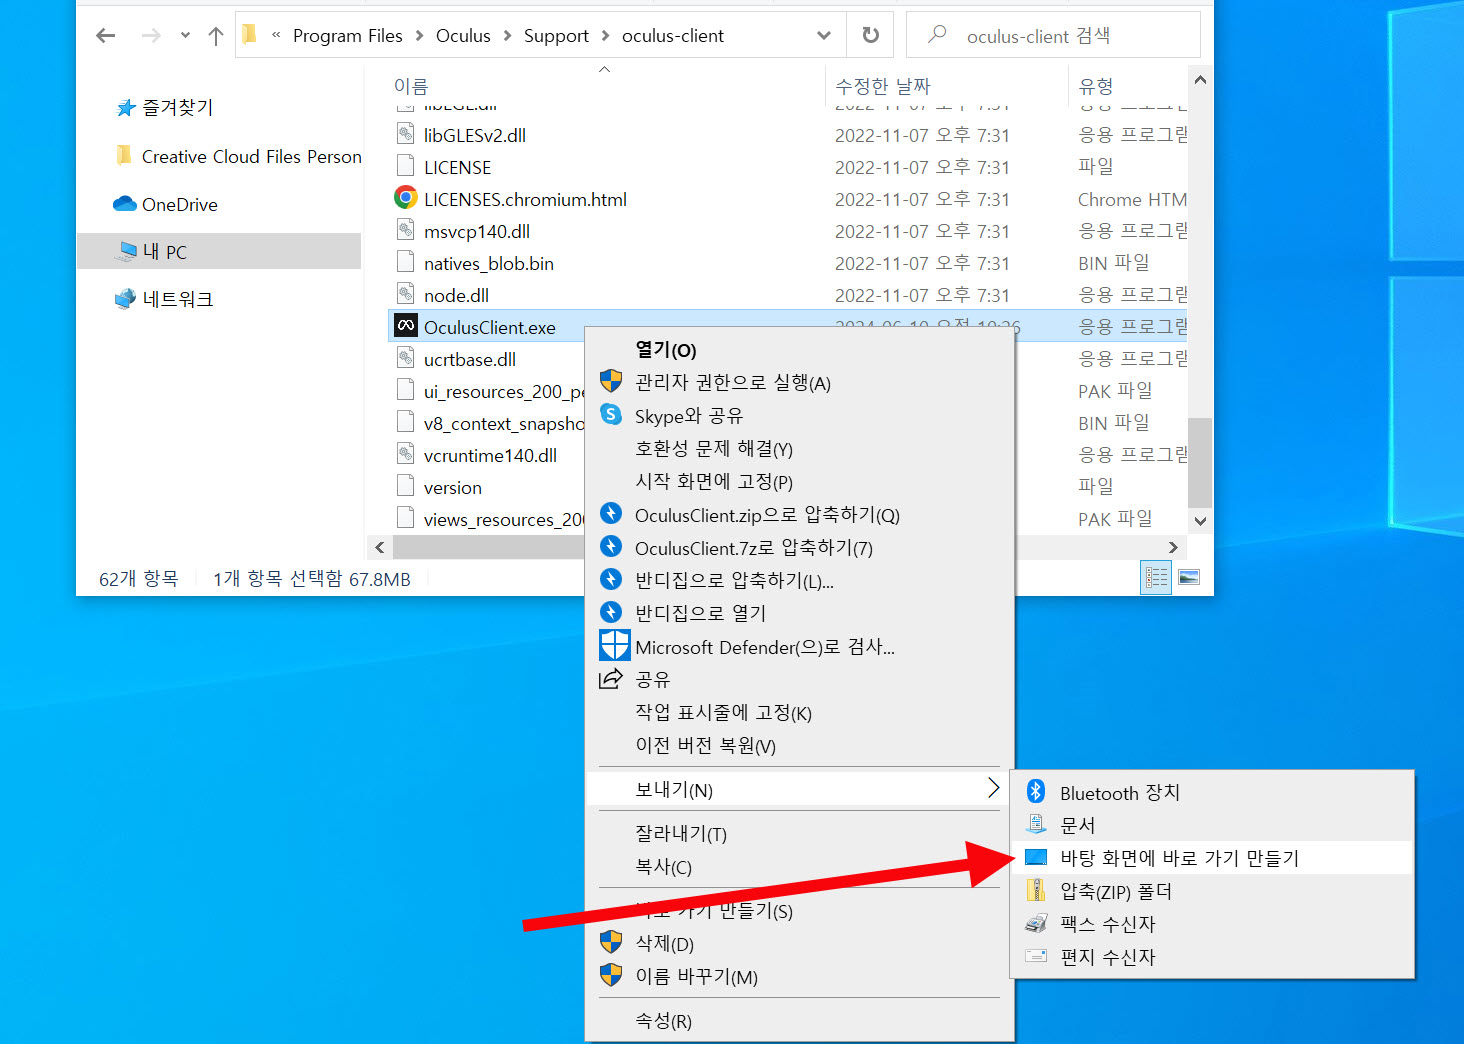Click 바탕 화면에 바로 가기 만들기
The width and height of the screenshot is (1464, 1044).
click(x=1213, y=858)
